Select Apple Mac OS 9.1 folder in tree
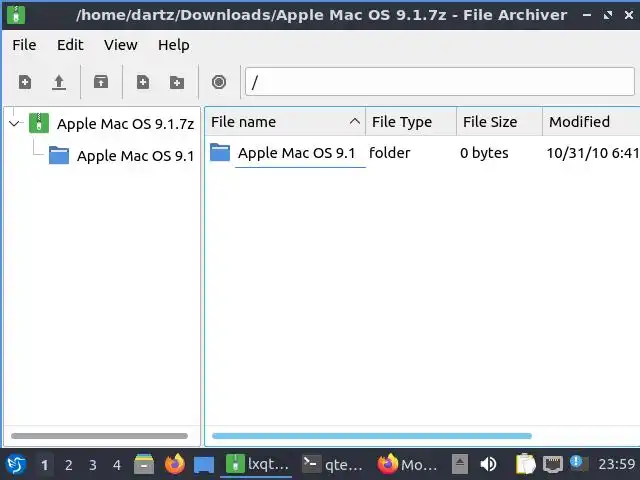 [135, 156]
